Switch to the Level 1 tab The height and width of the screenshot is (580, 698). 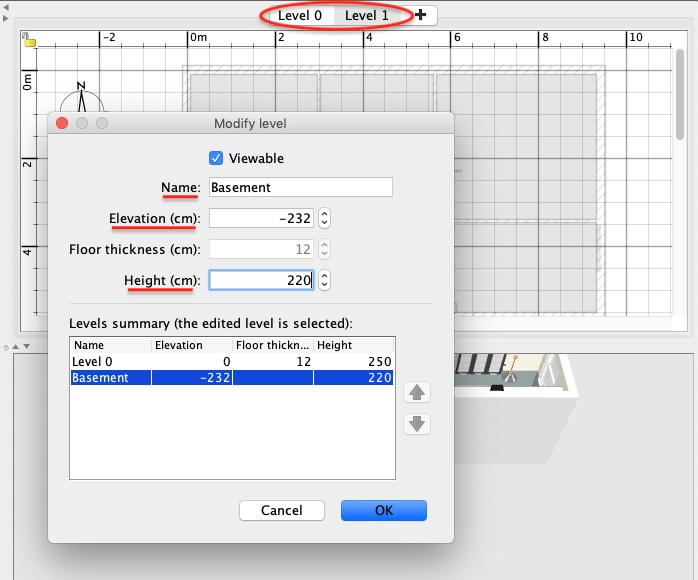(x=367, y=15)
